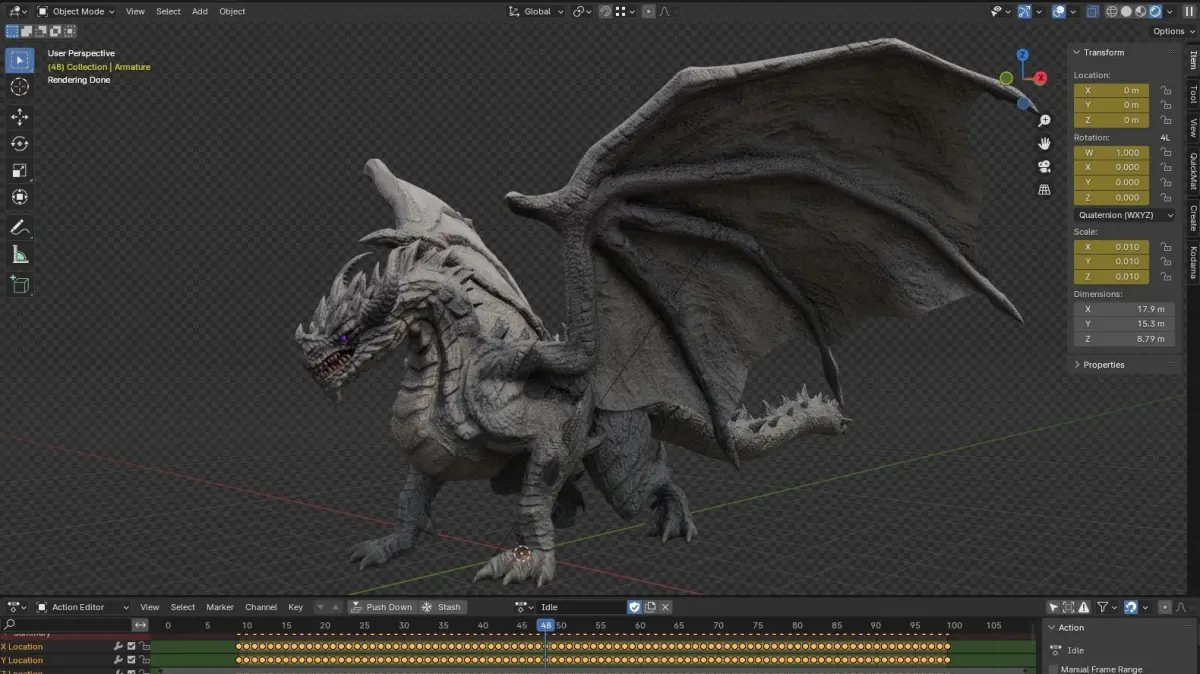Toggle viewport proportional editing

pos(648,11)
